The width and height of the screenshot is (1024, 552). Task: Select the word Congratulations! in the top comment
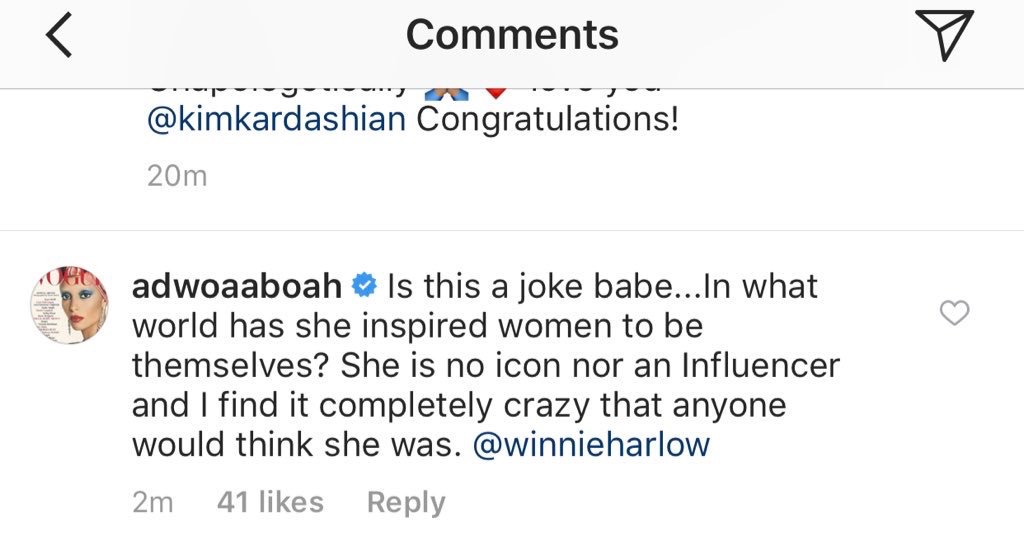pos(548,120)
